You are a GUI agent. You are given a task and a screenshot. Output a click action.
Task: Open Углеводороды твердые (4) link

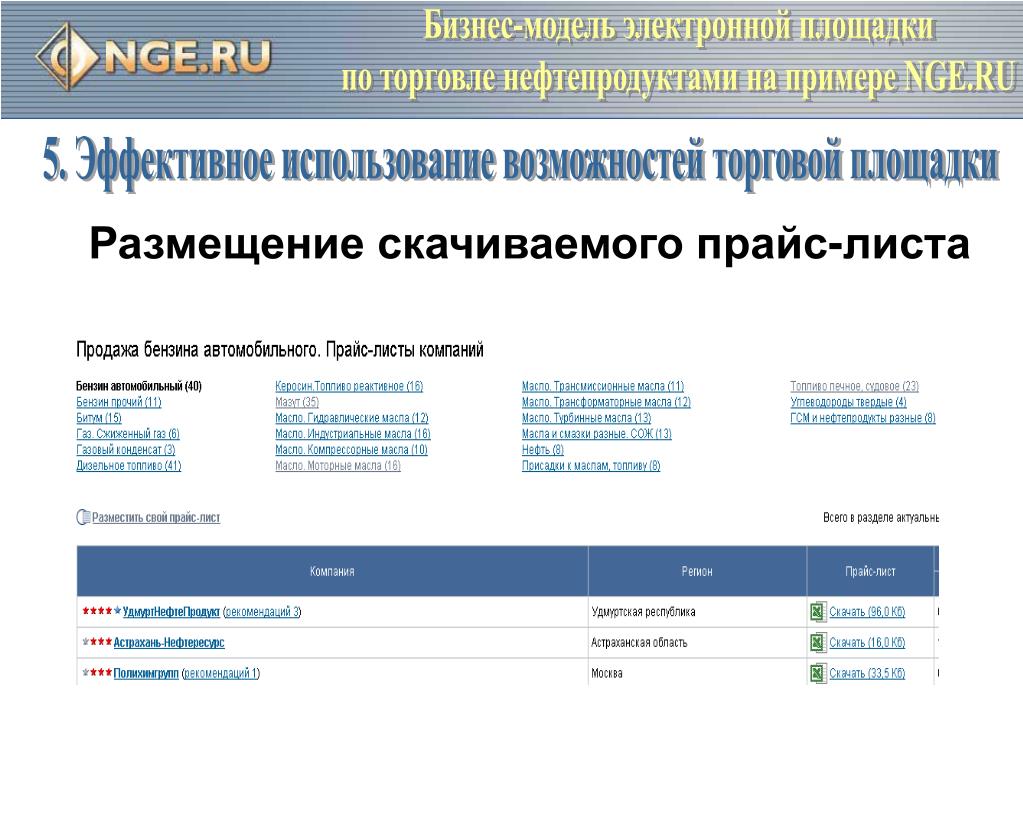click(x=848, y=402)
